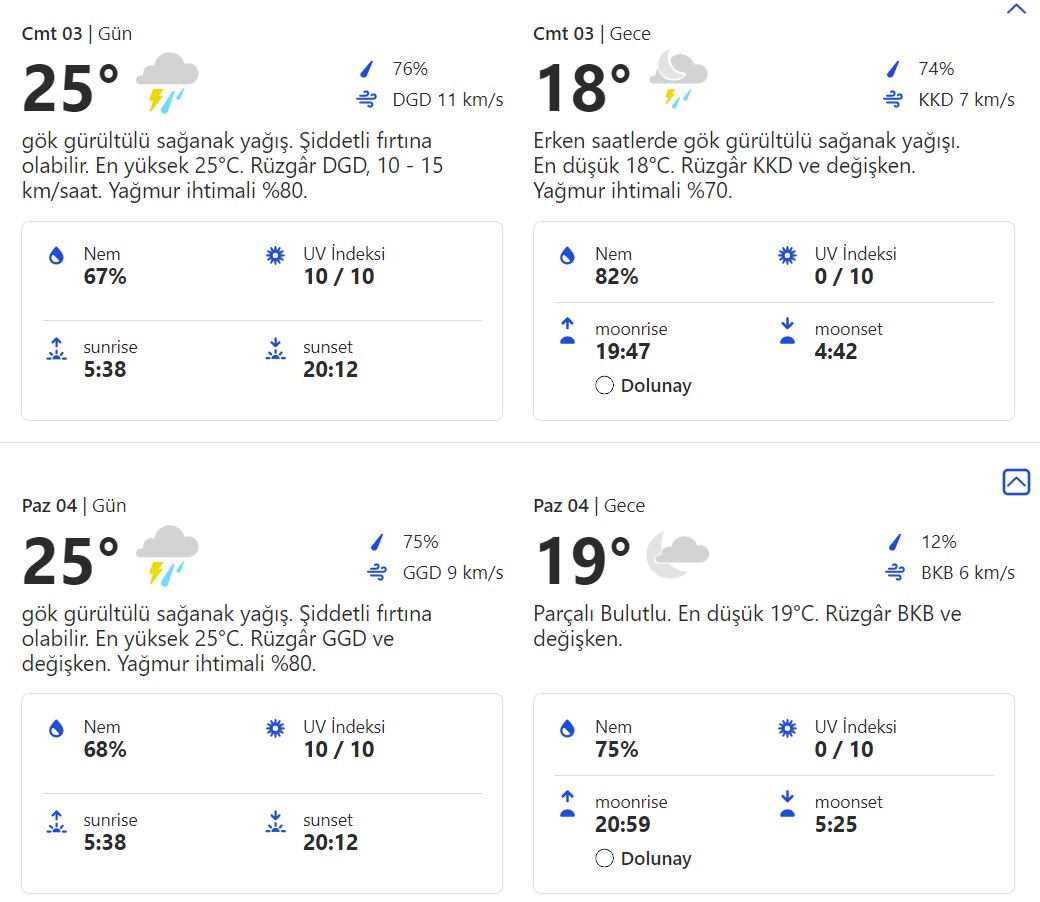Click the sunset icon next to 20:12

274,348
